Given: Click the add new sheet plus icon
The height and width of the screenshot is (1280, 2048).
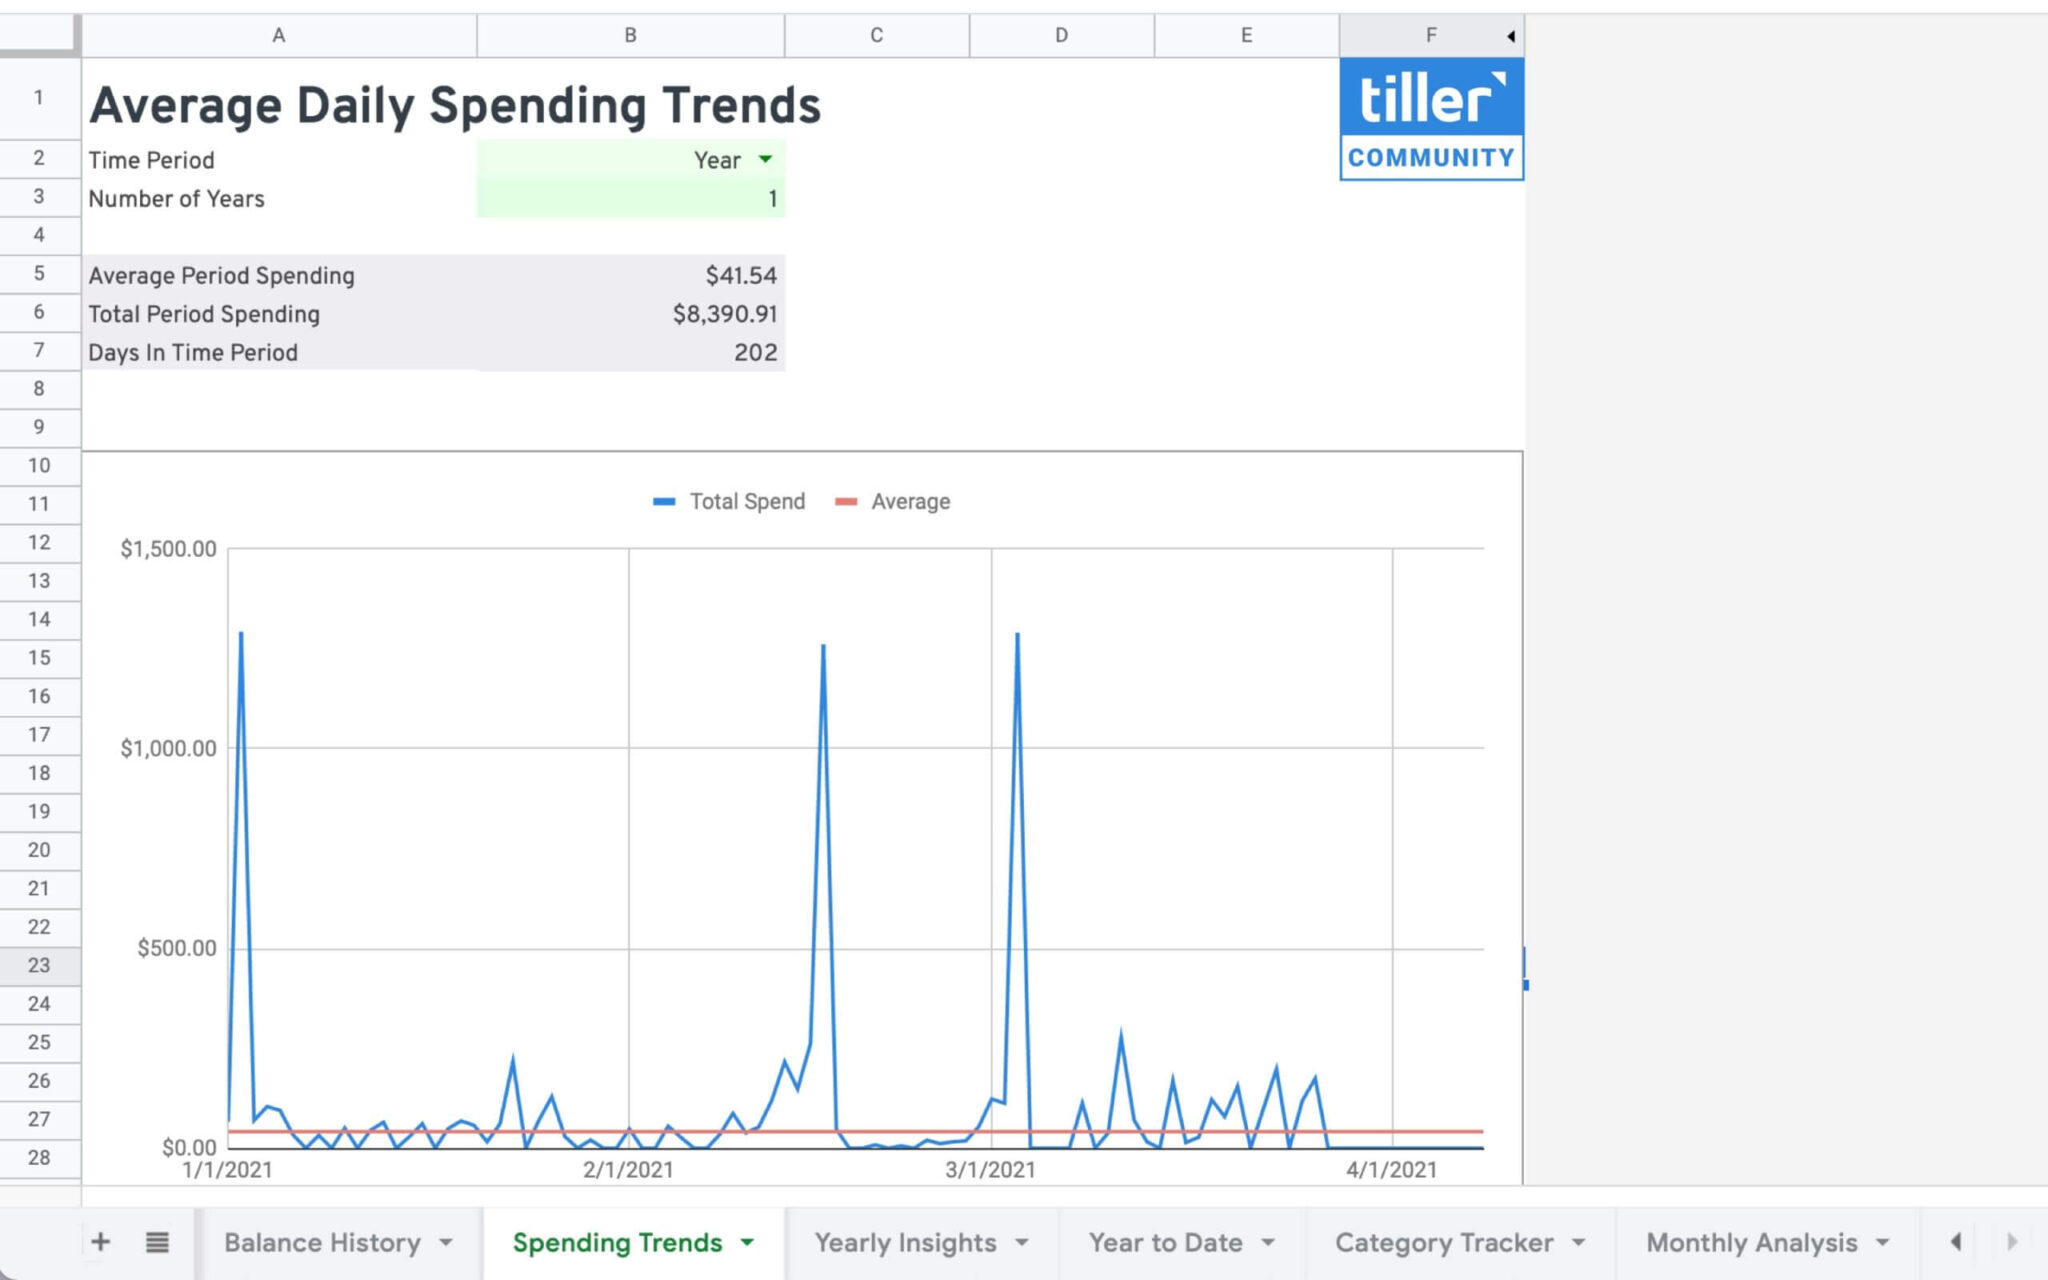Looking at the screenshot, I should click(x=100, y=1242).
